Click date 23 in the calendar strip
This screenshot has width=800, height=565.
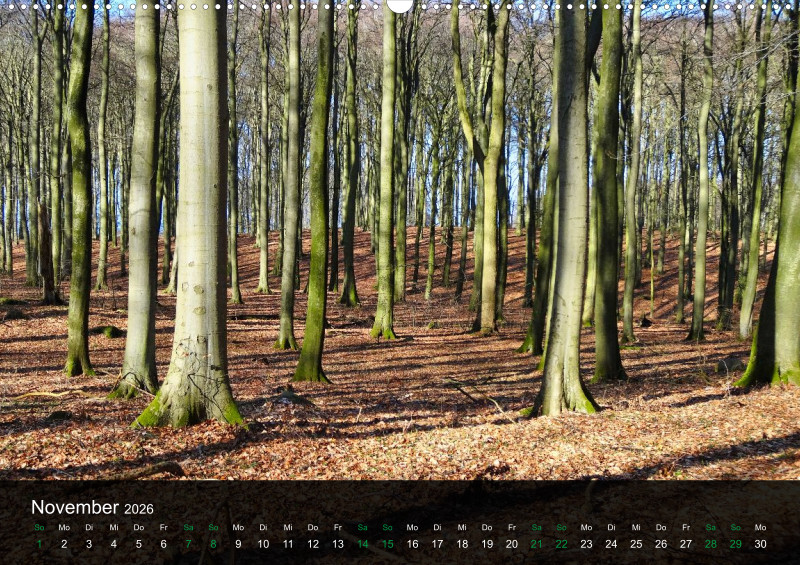586,544
